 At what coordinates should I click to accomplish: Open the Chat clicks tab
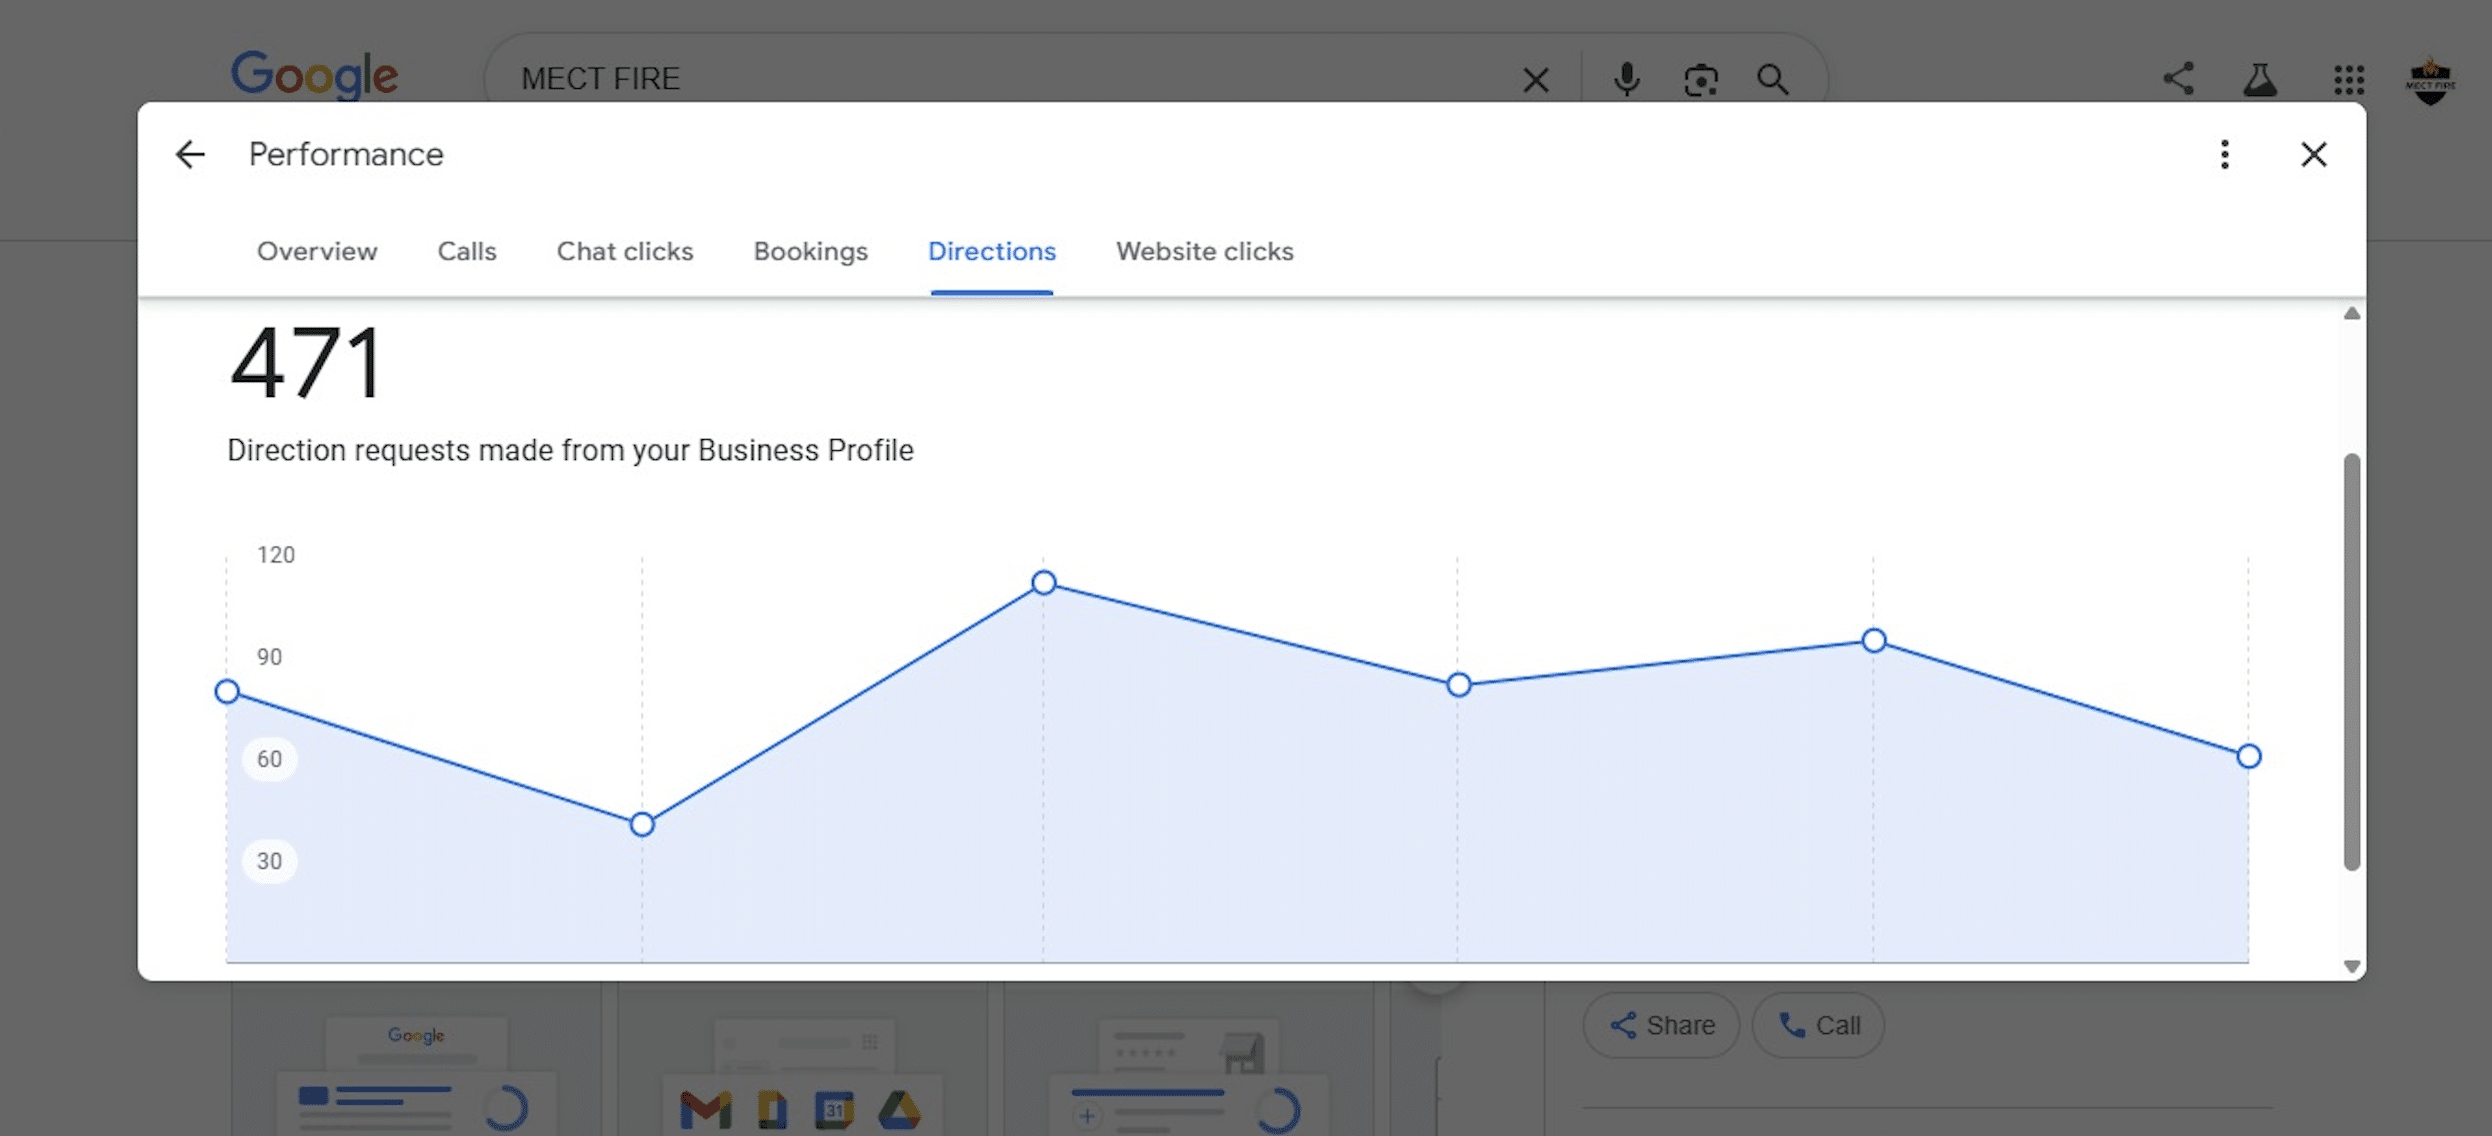click(624, 251)
